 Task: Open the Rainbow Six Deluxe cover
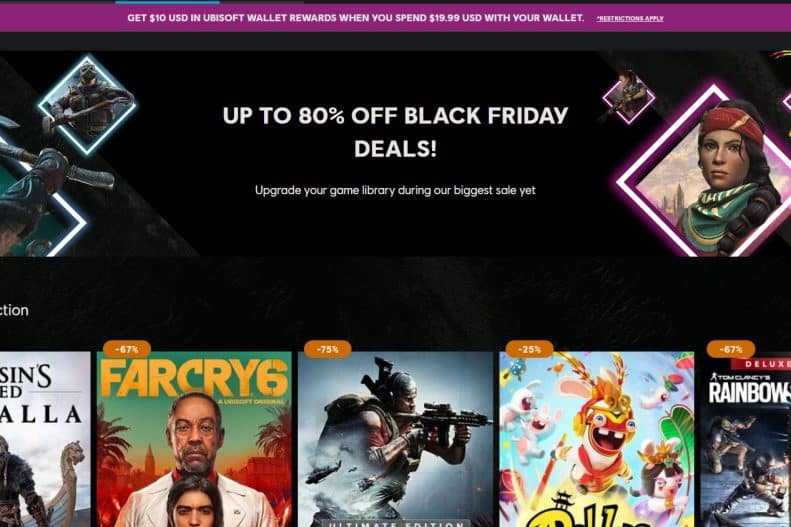click(746, 439)
